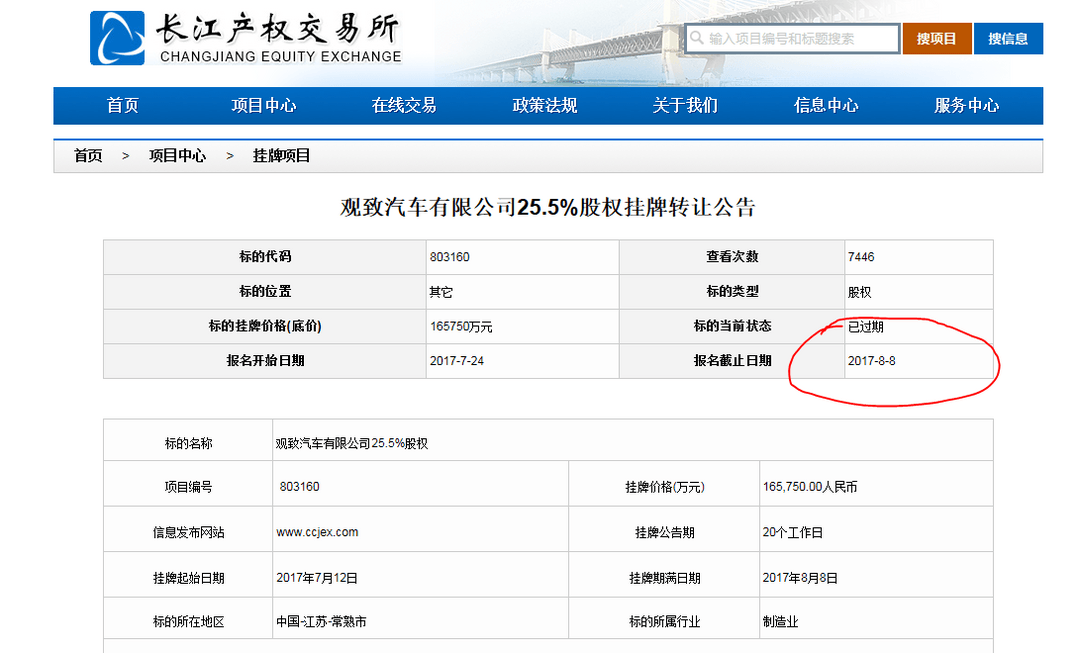Click the 标的挂牌价格(底价) label cell
The width and height of the screenshot is (1080, 653).
[265, 326]
